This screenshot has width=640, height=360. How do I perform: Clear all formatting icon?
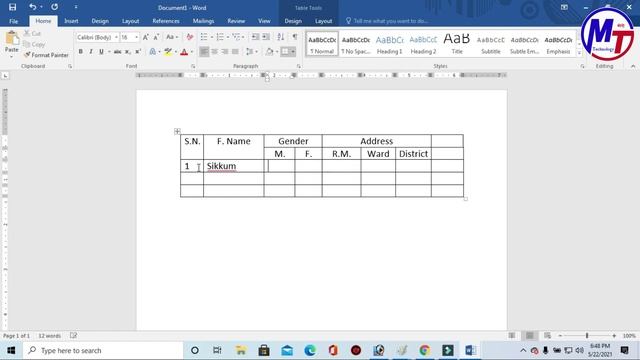[190, 37]
